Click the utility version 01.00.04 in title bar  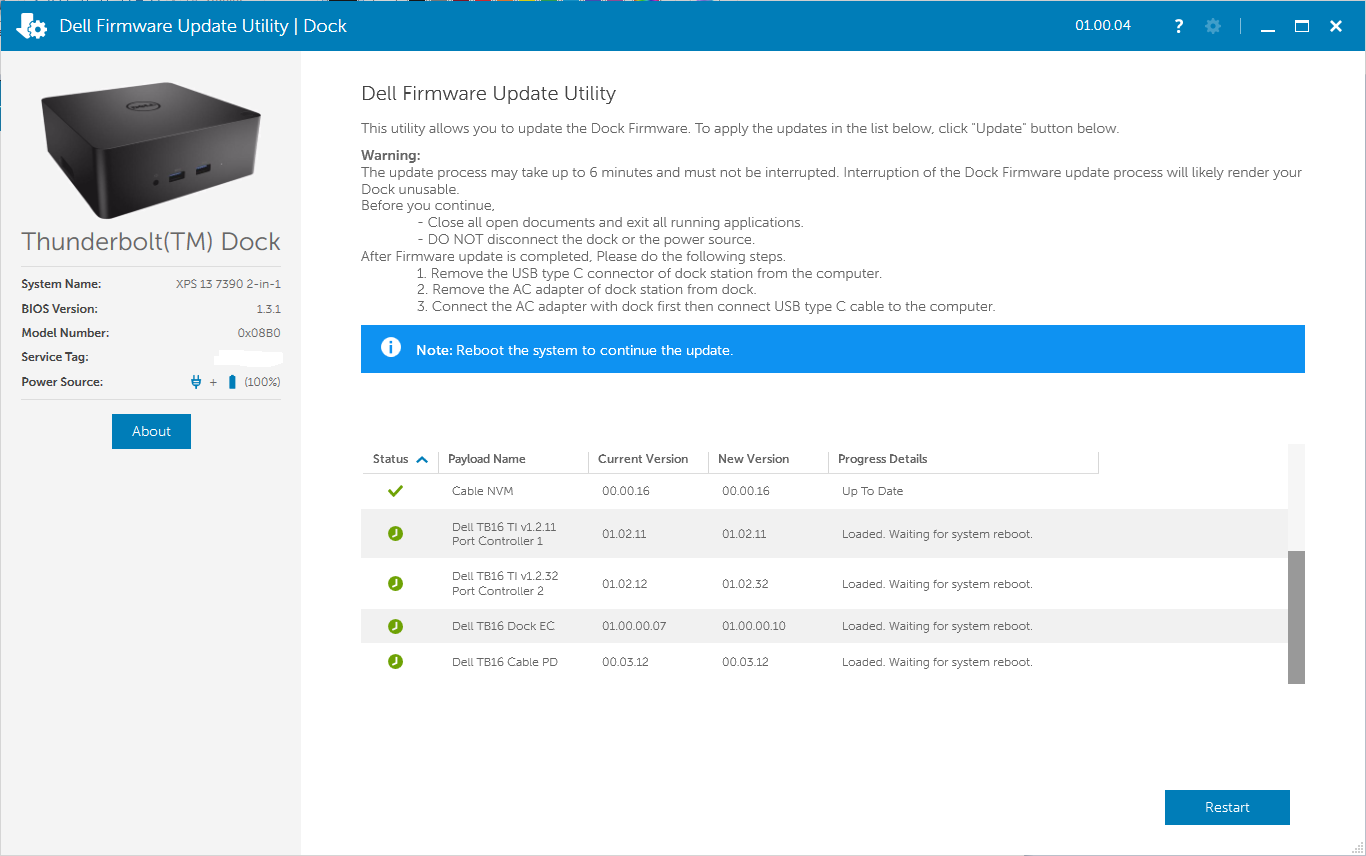[1103, 26]
